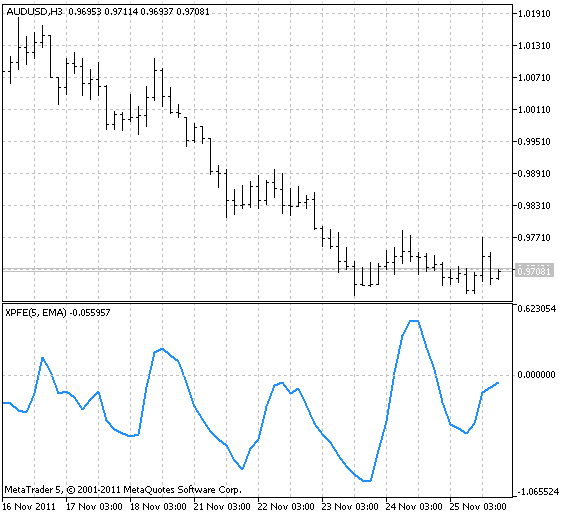The width and height of the screenshot is (565, 518).
Task: Click price scale value 0.98910
Action: point(534,174)
